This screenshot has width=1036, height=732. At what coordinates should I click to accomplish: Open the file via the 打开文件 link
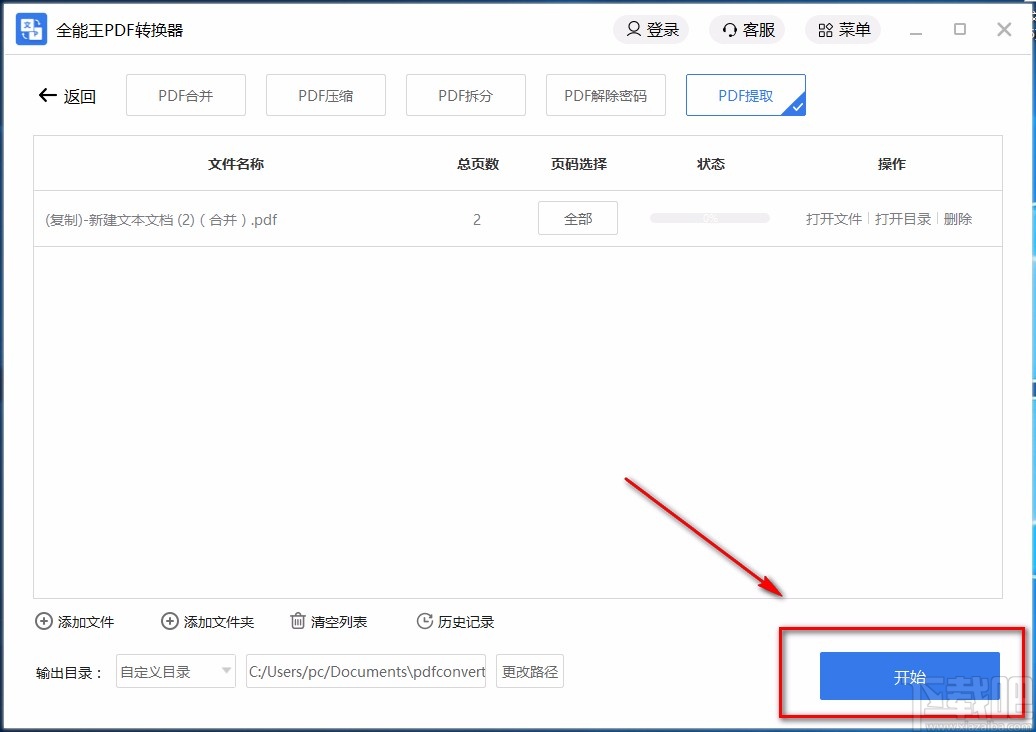tap(833, 219)
